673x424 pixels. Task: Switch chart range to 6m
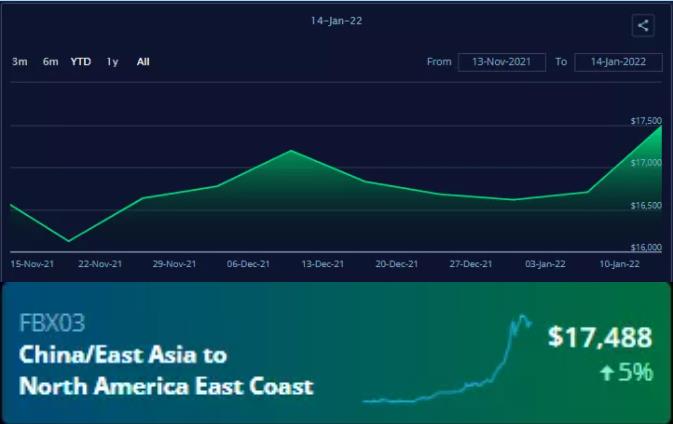point(50,62)
